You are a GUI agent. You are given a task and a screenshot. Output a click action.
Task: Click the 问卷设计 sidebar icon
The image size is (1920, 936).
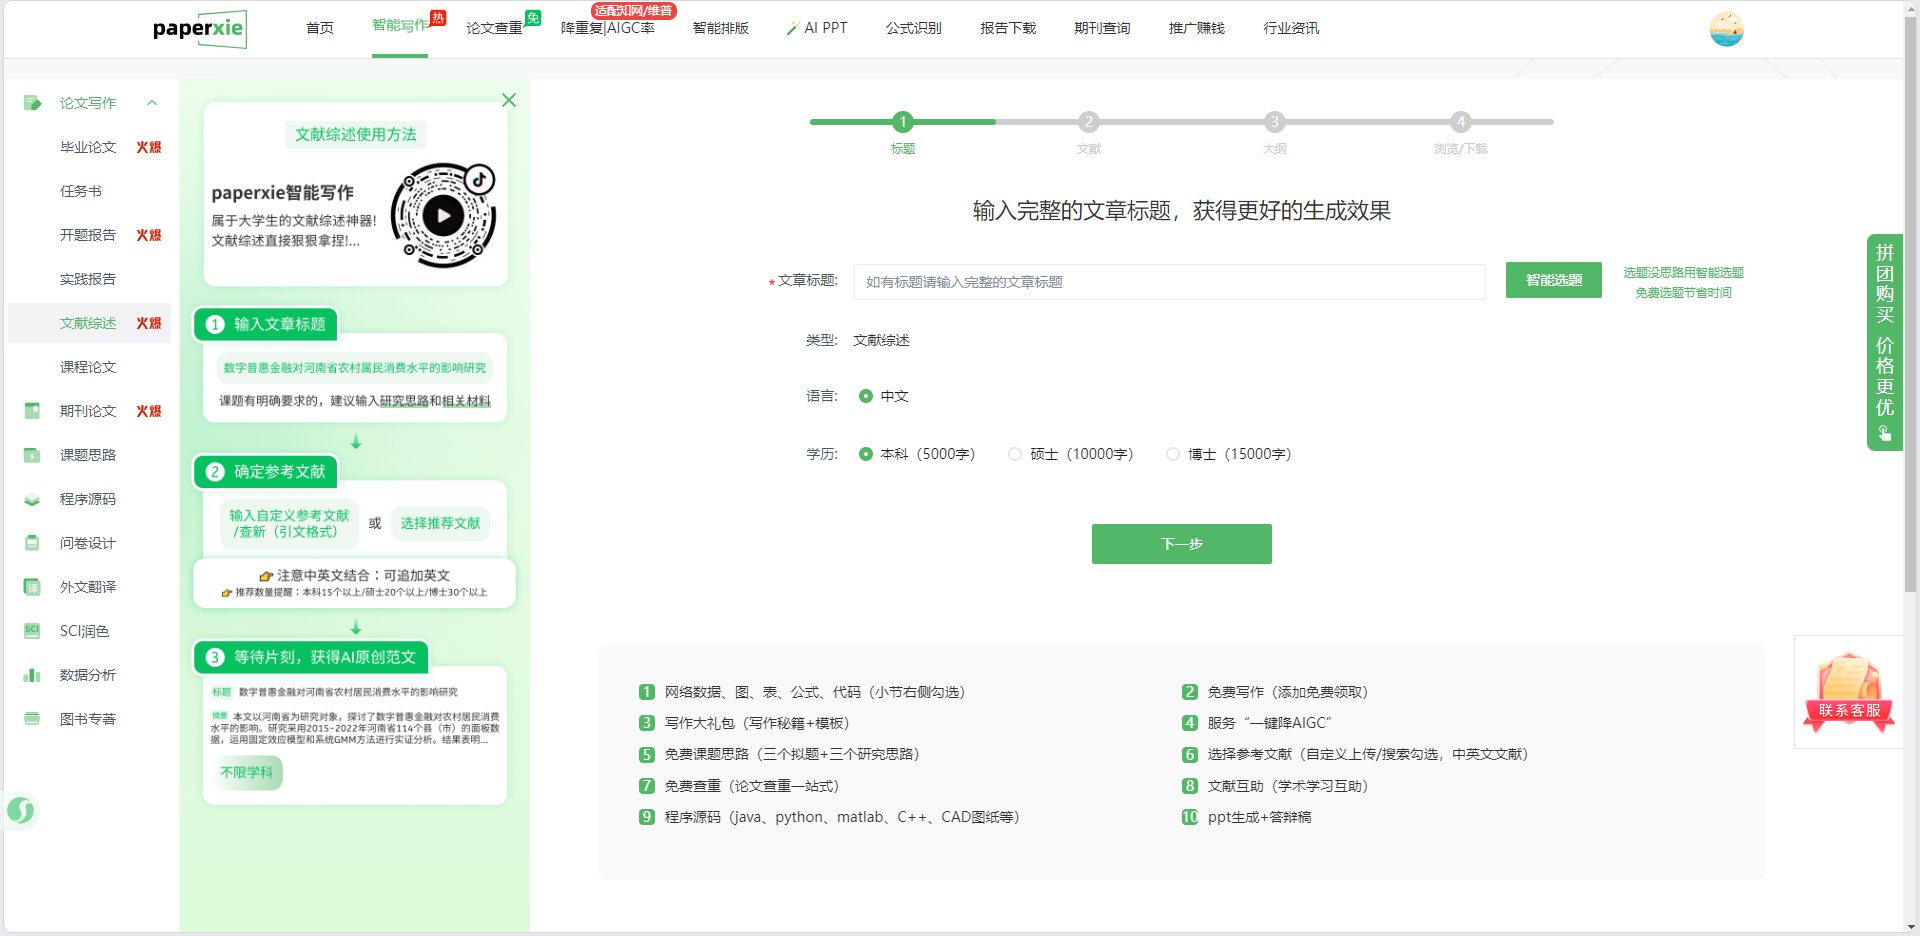(x=32, y=543)
